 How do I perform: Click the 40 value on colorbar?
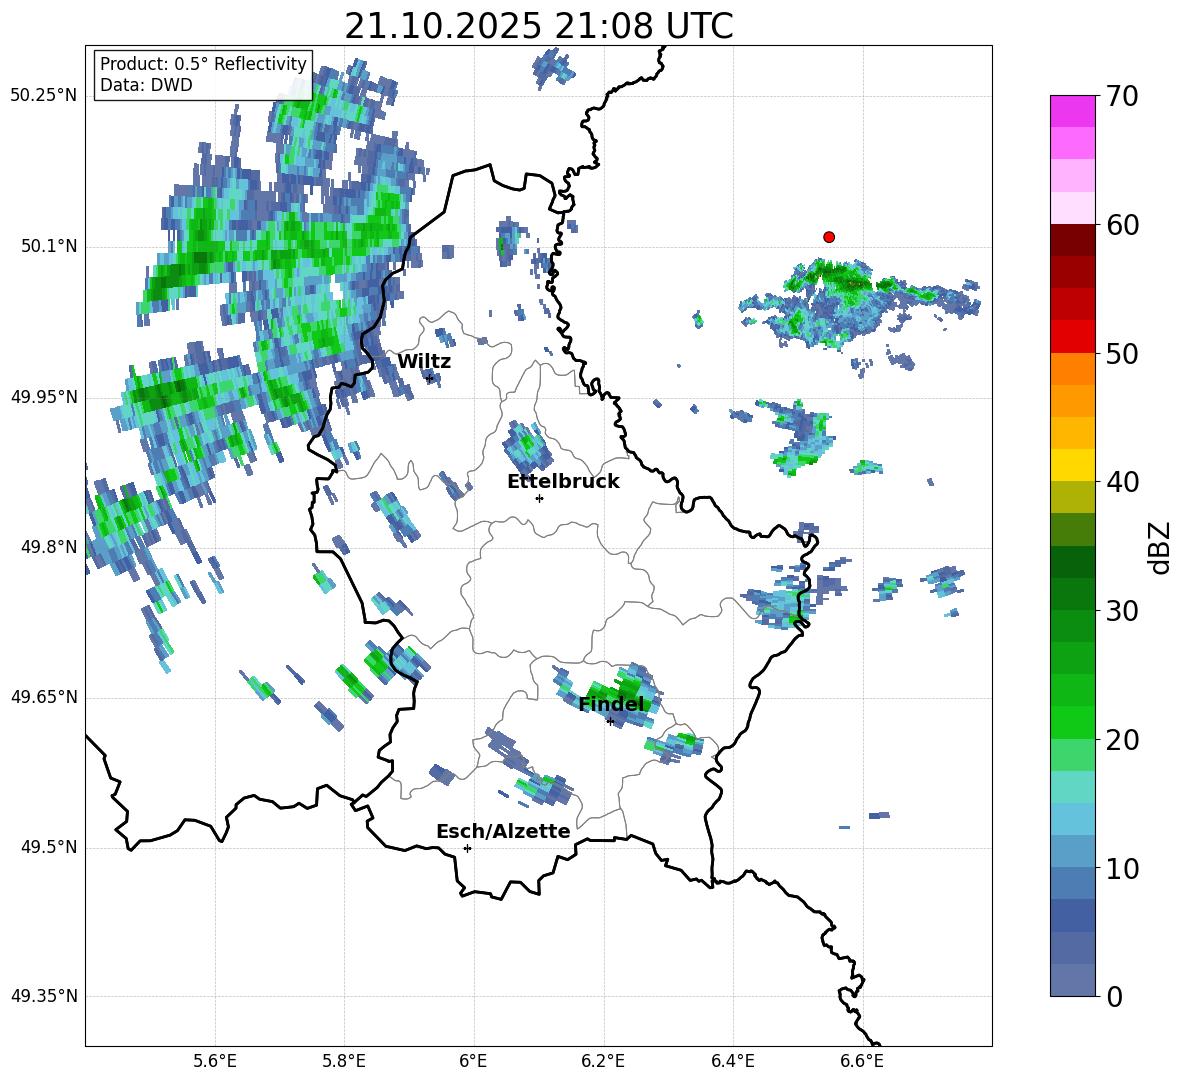(x=1122, y=482)
